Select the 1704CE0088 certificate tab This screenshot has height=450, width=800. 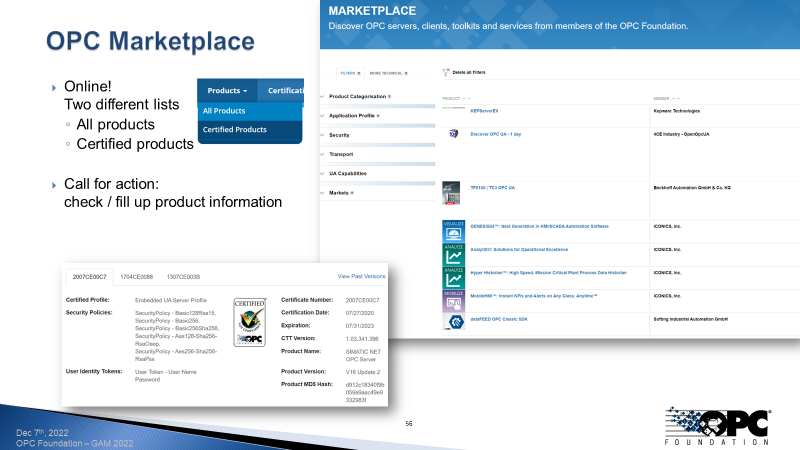[136, 277]
